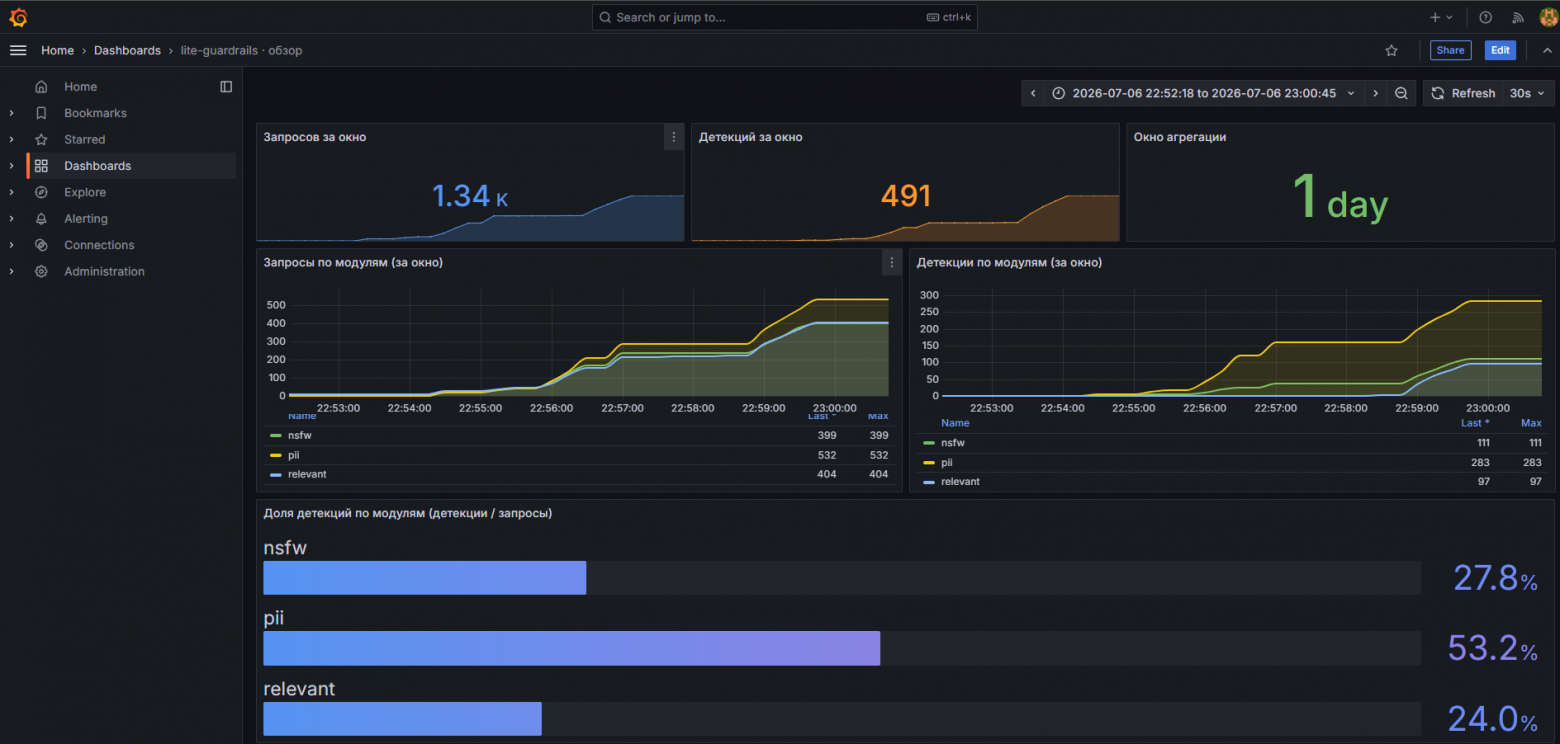Open Connections menu item
The image size is (1560, 744).
[99, 245]
